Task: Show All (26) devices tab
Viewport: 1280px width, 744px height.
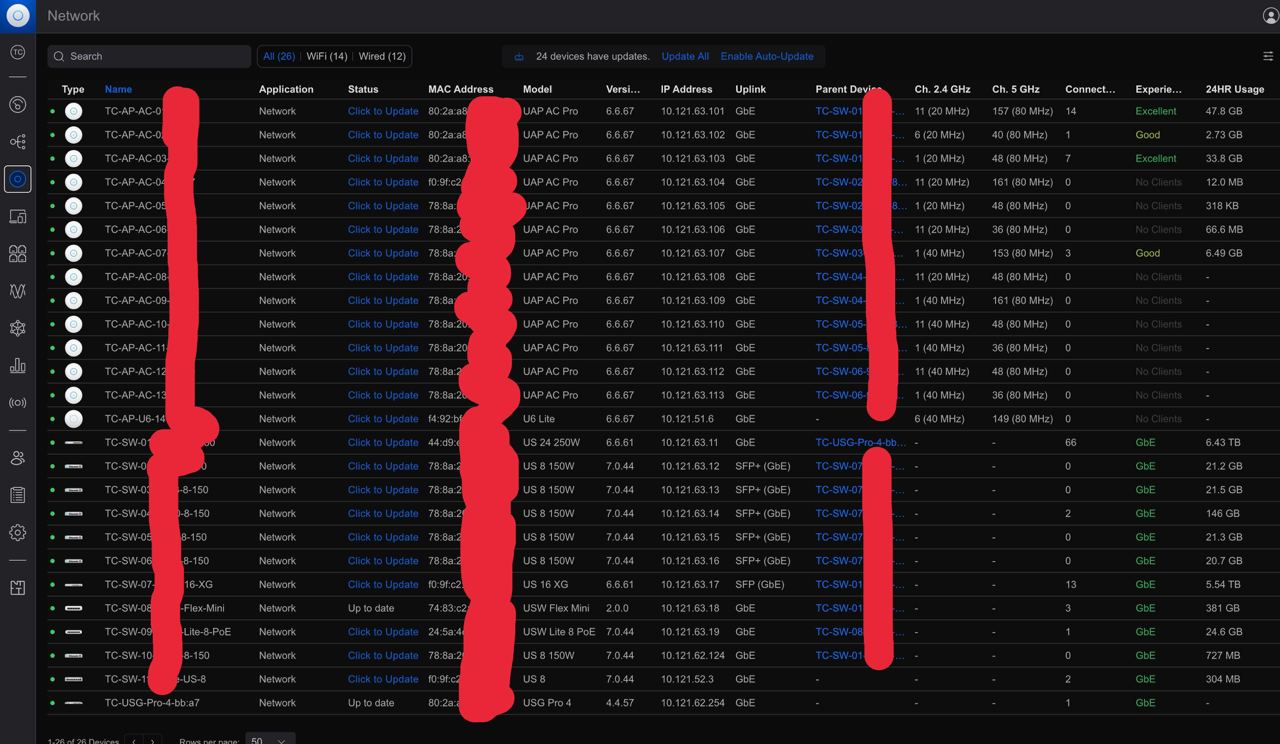Action: (x=278, y=56)
